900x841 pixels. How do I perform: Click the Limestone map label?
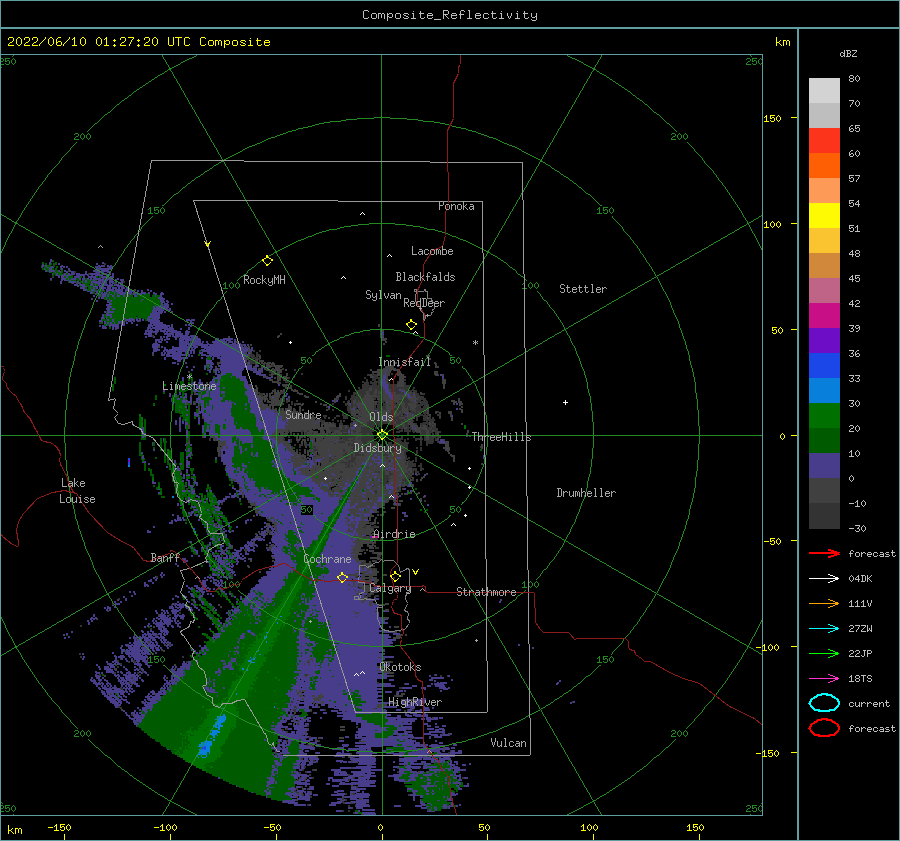(x=189, y=386)
